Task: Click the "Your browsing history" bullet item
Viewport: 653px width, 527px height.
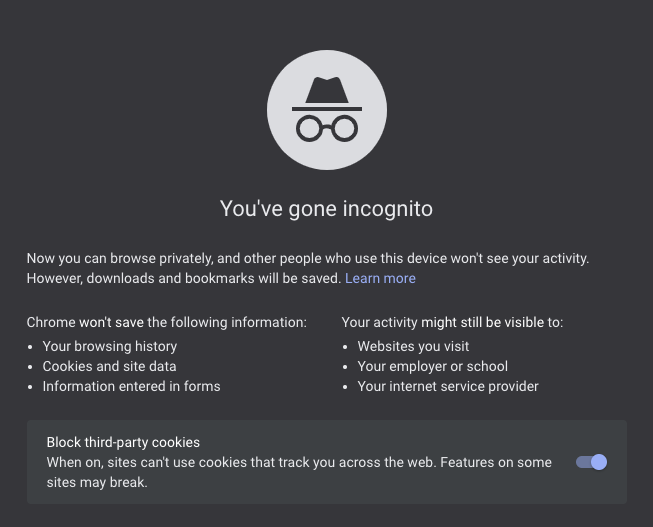Action: pos(109,346)
